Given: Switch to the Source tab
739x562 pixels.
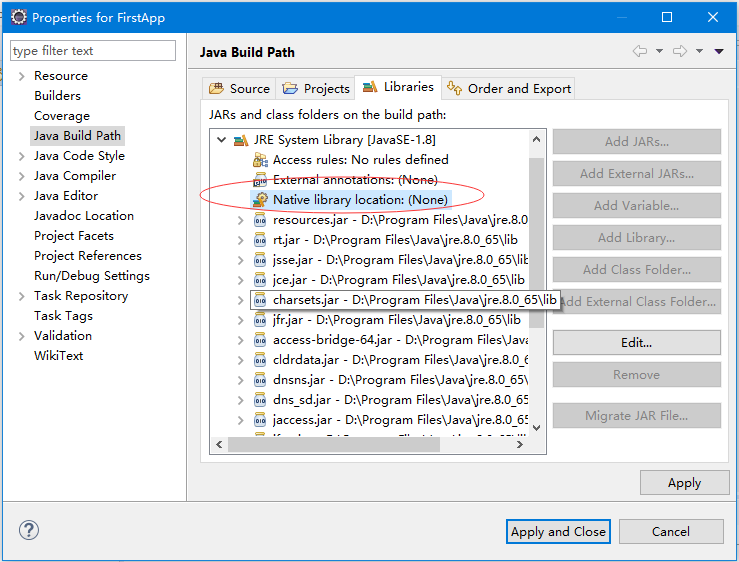Looking at the screenshot, I should (239, 89).
